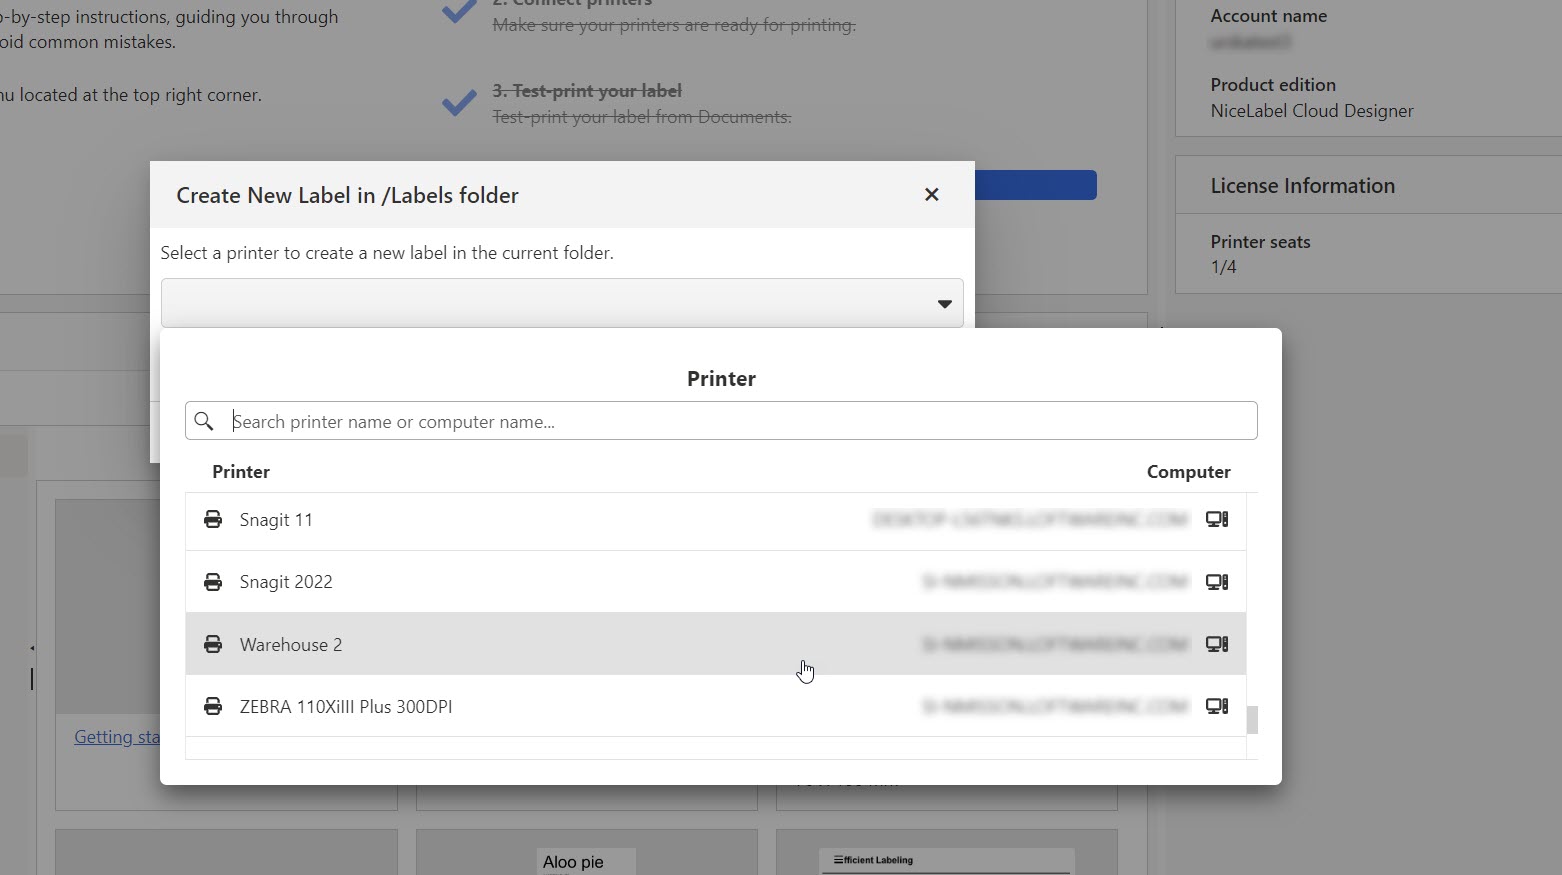Click the printer icon beside Snagit 11
This screenshot has width=1562, height=875.
click(x=213, y=519)
